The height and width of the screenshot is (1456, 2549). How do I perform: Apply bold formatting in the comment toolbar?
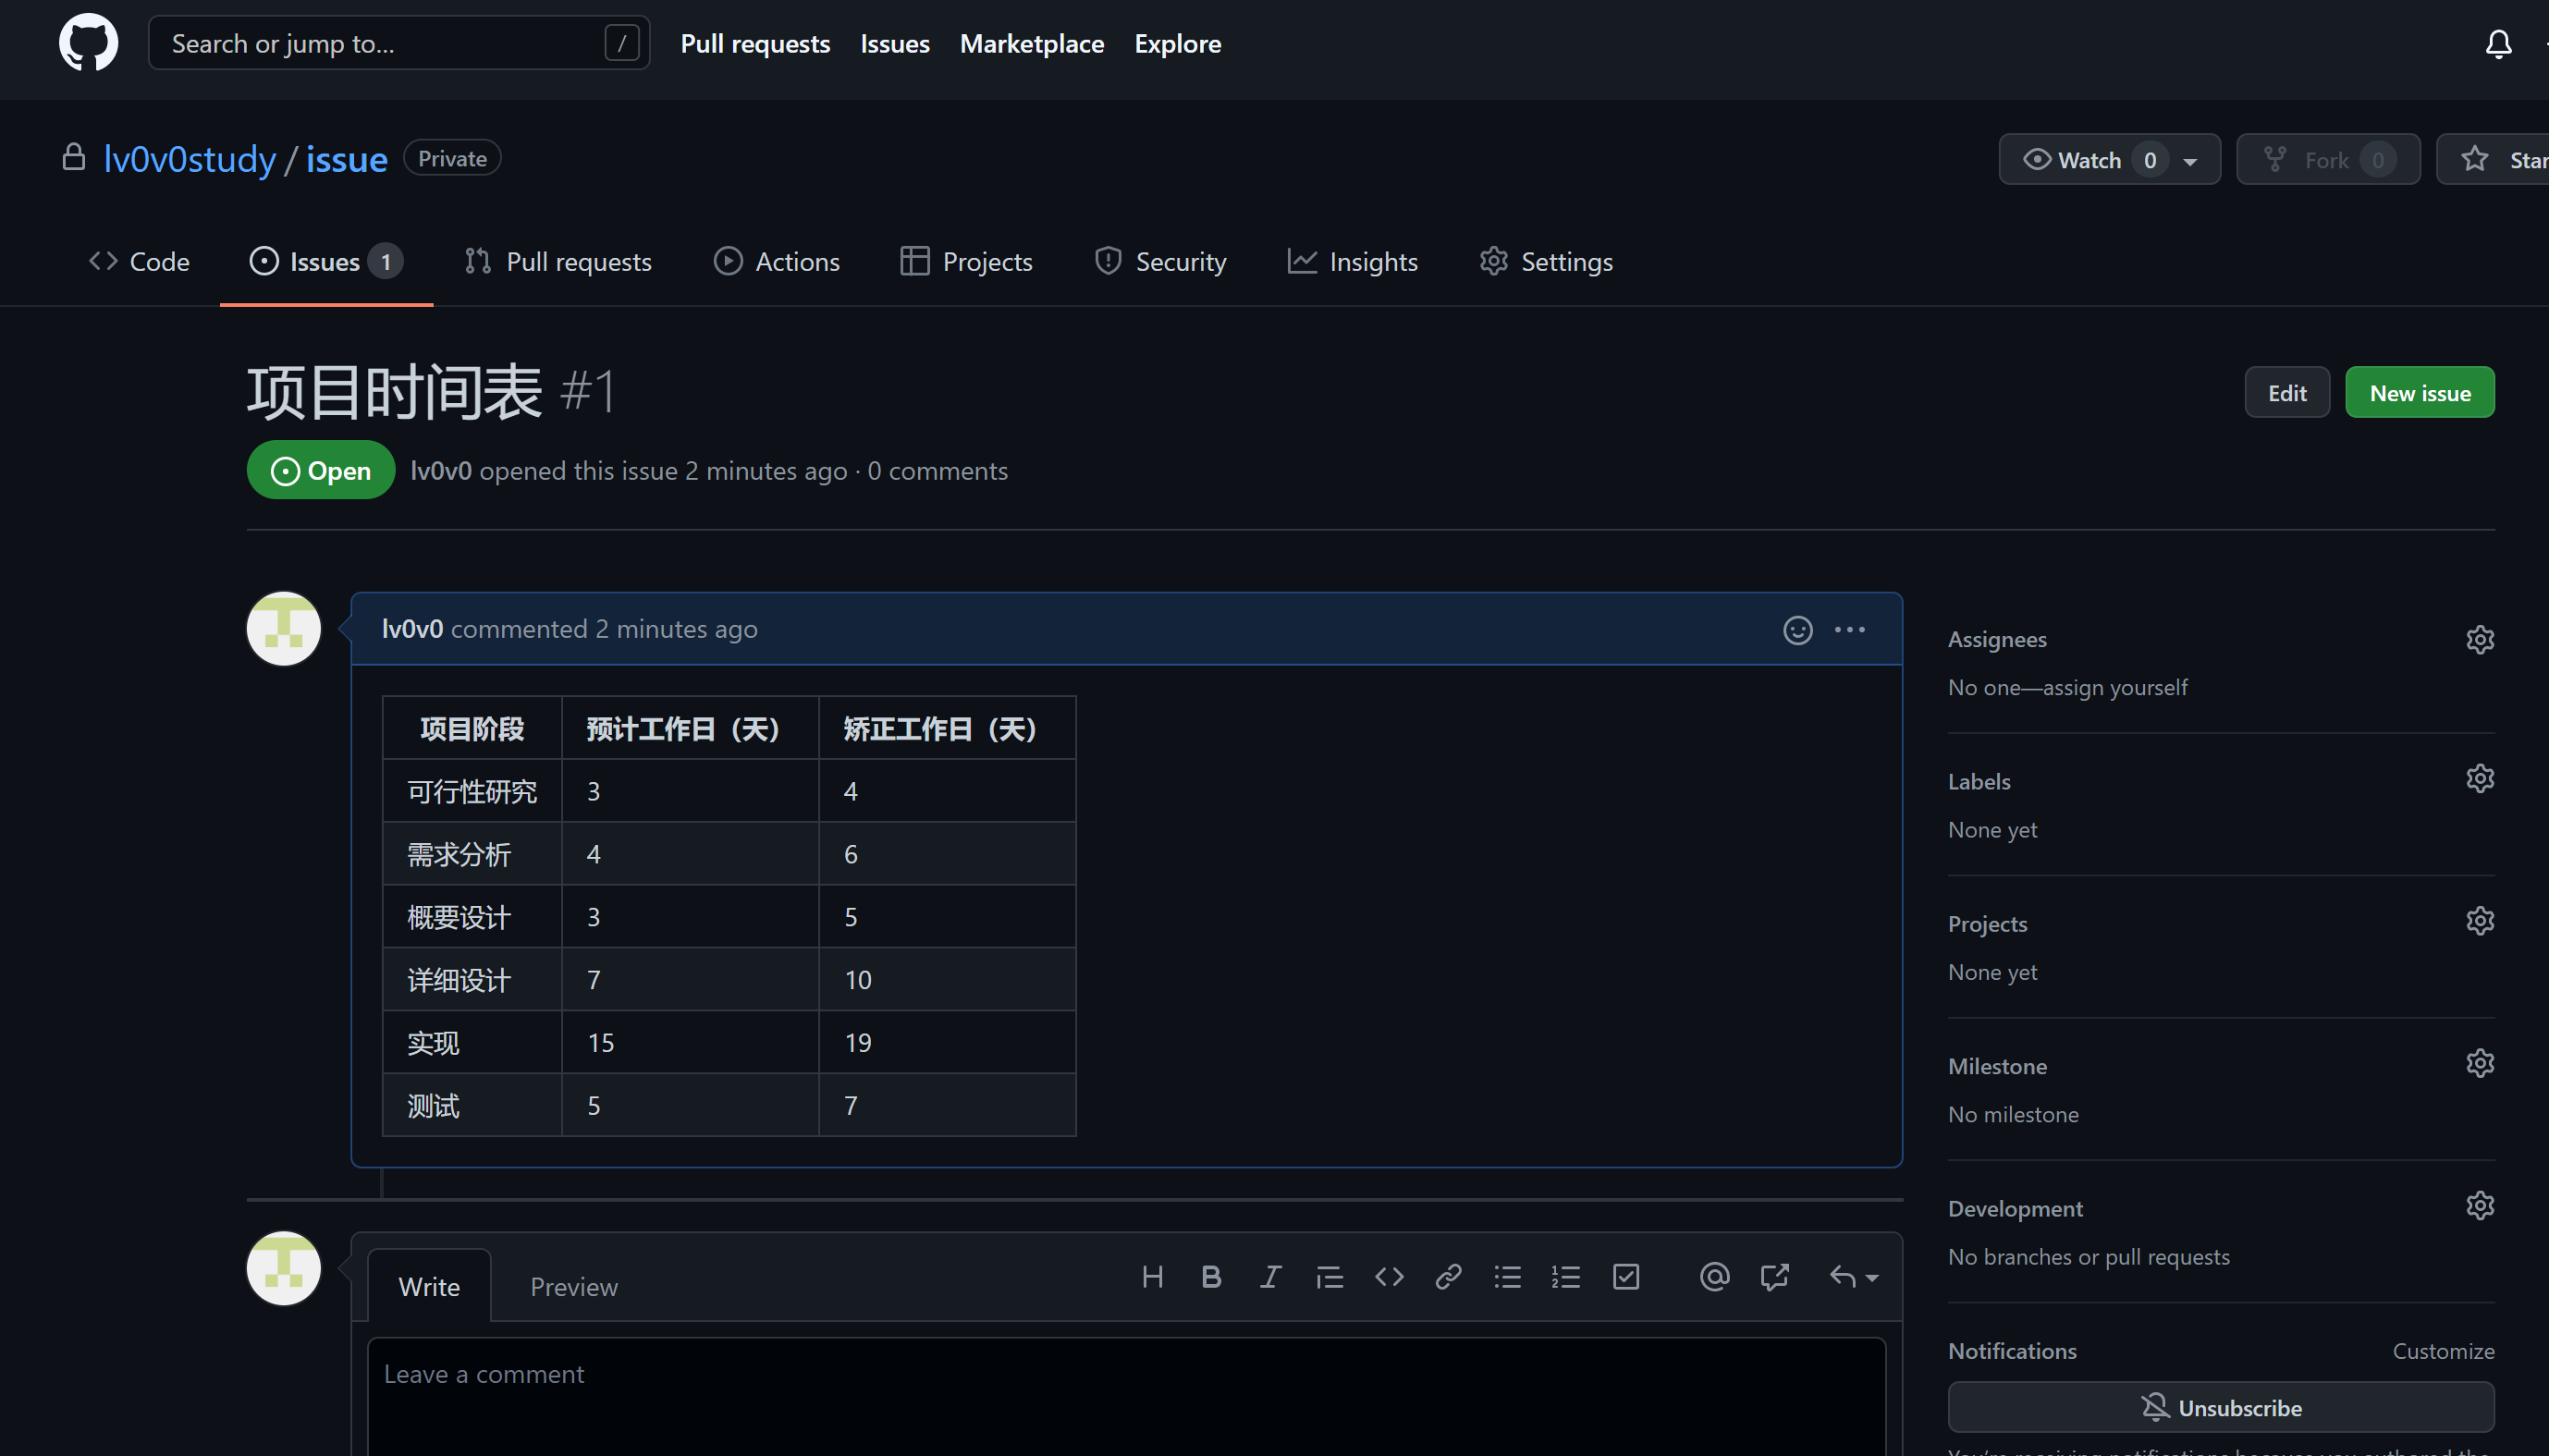[1210, 1277]
